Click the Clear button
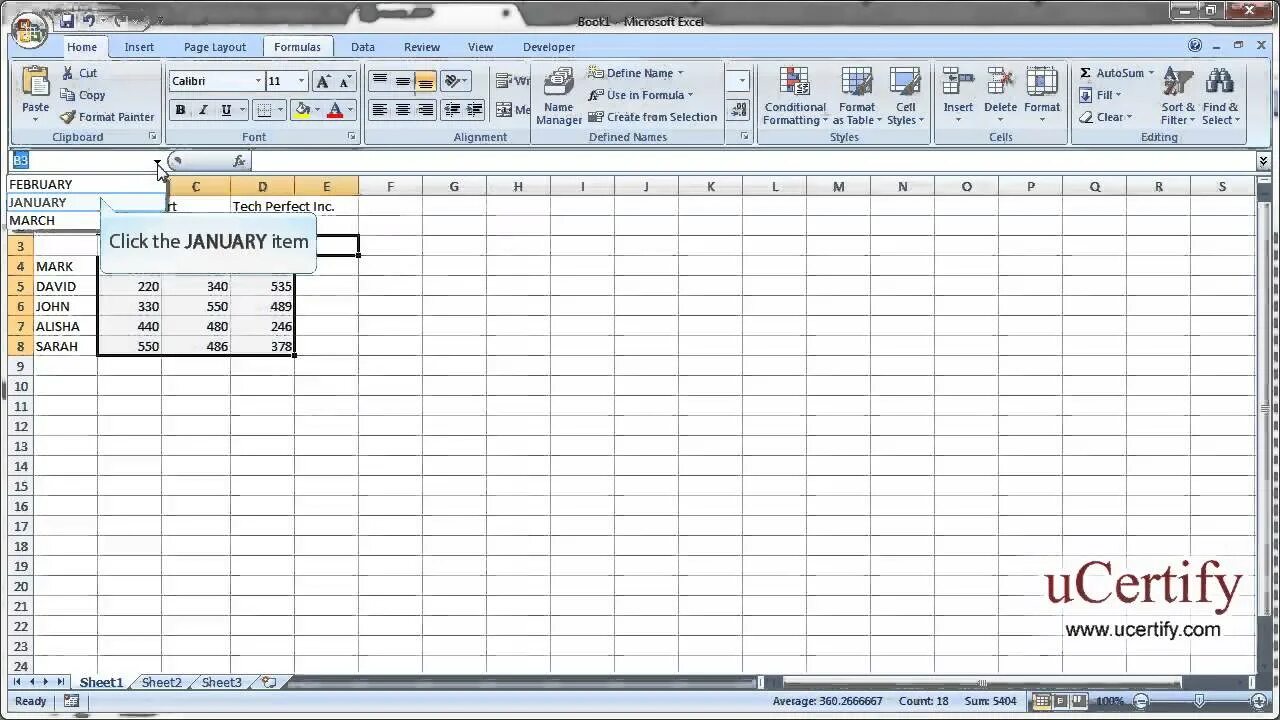The width and height of the screenshot is (1280, 720). click(1105, 117)
